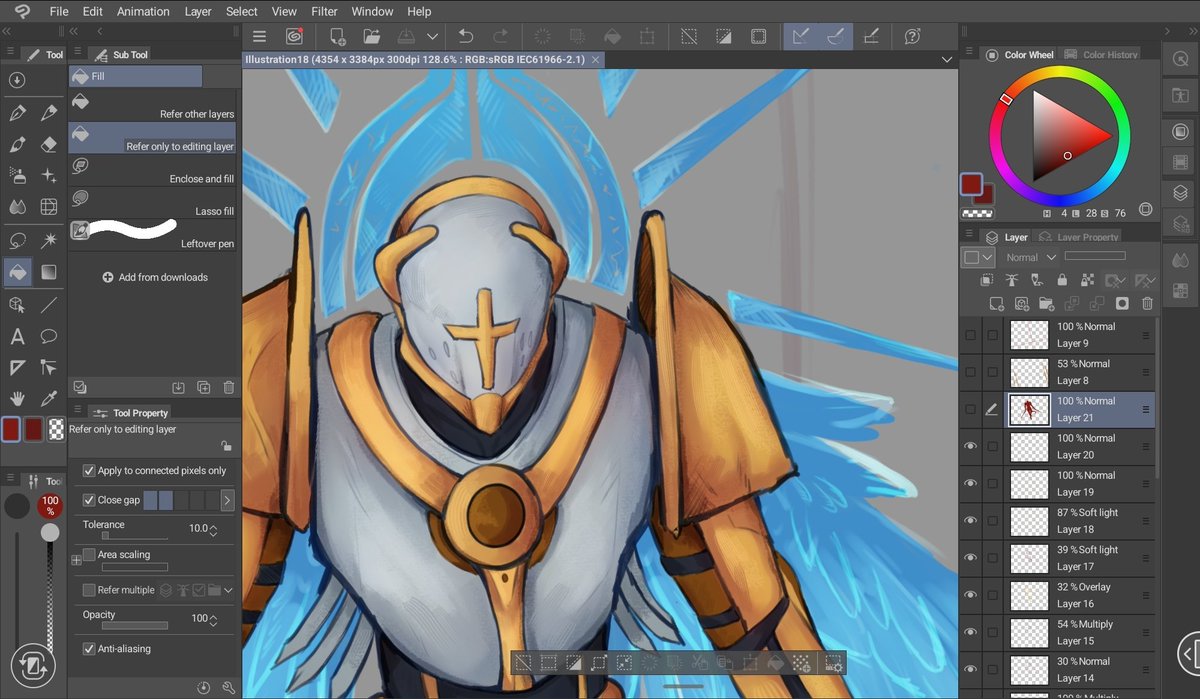Add a new raster layer
The width and height of the screenshot is (1200, 699).
996,303
